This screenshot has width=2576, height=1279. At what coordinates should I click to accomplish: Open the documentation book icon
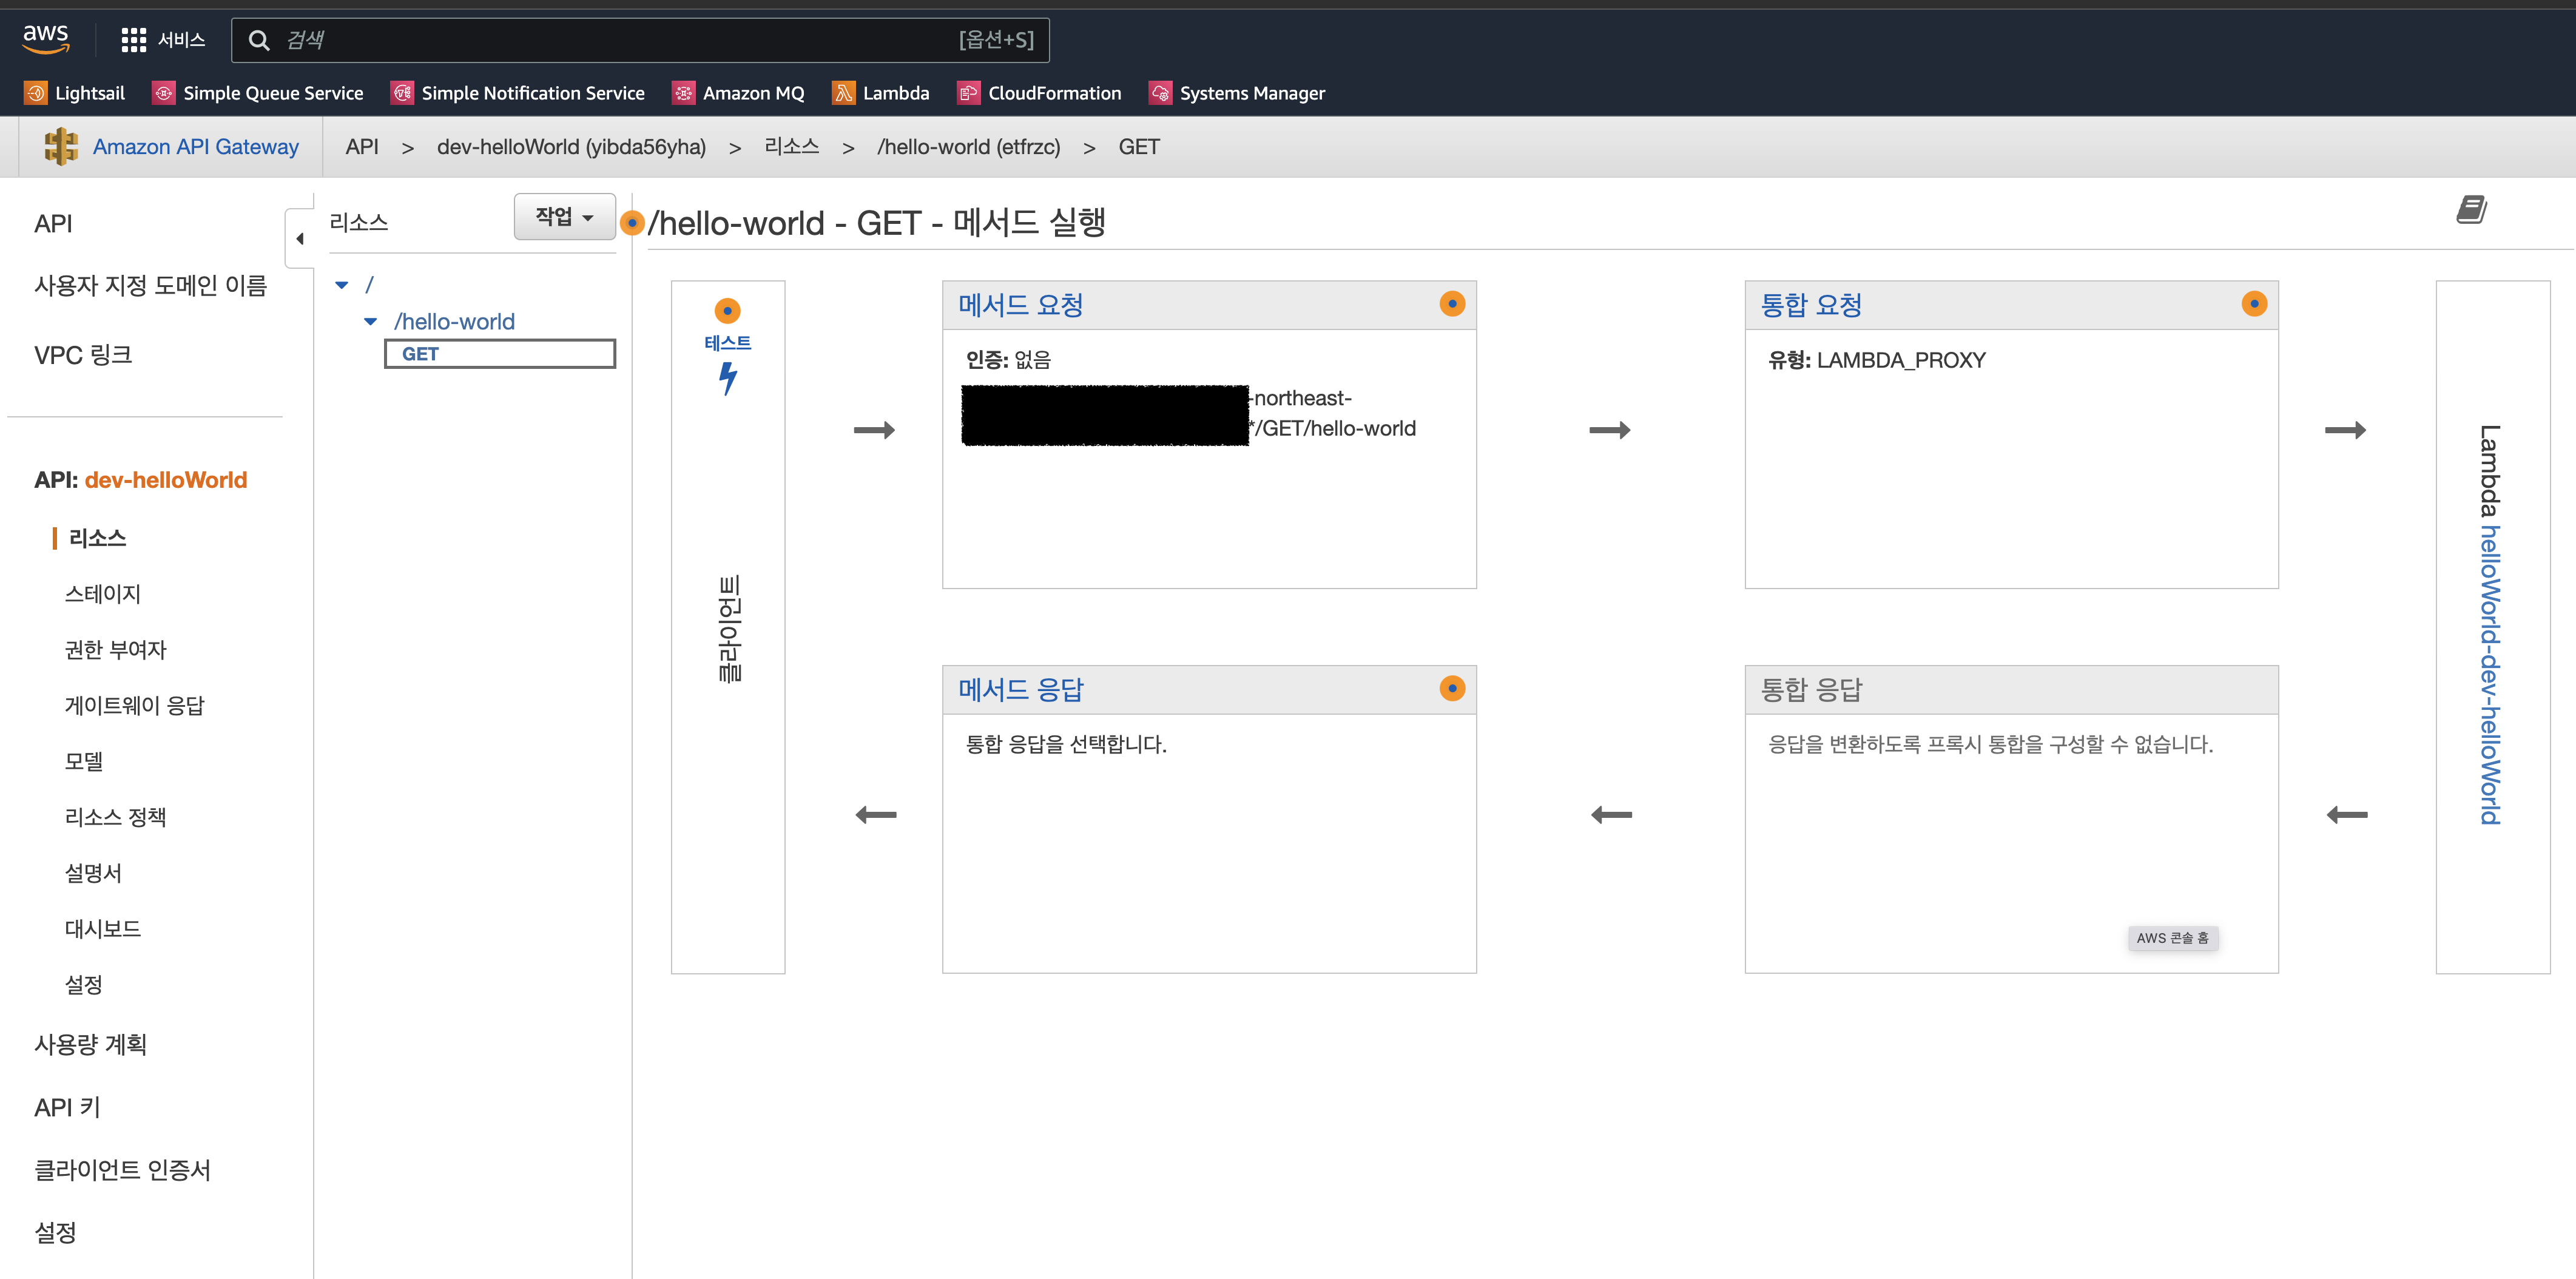coord(2471,210)
